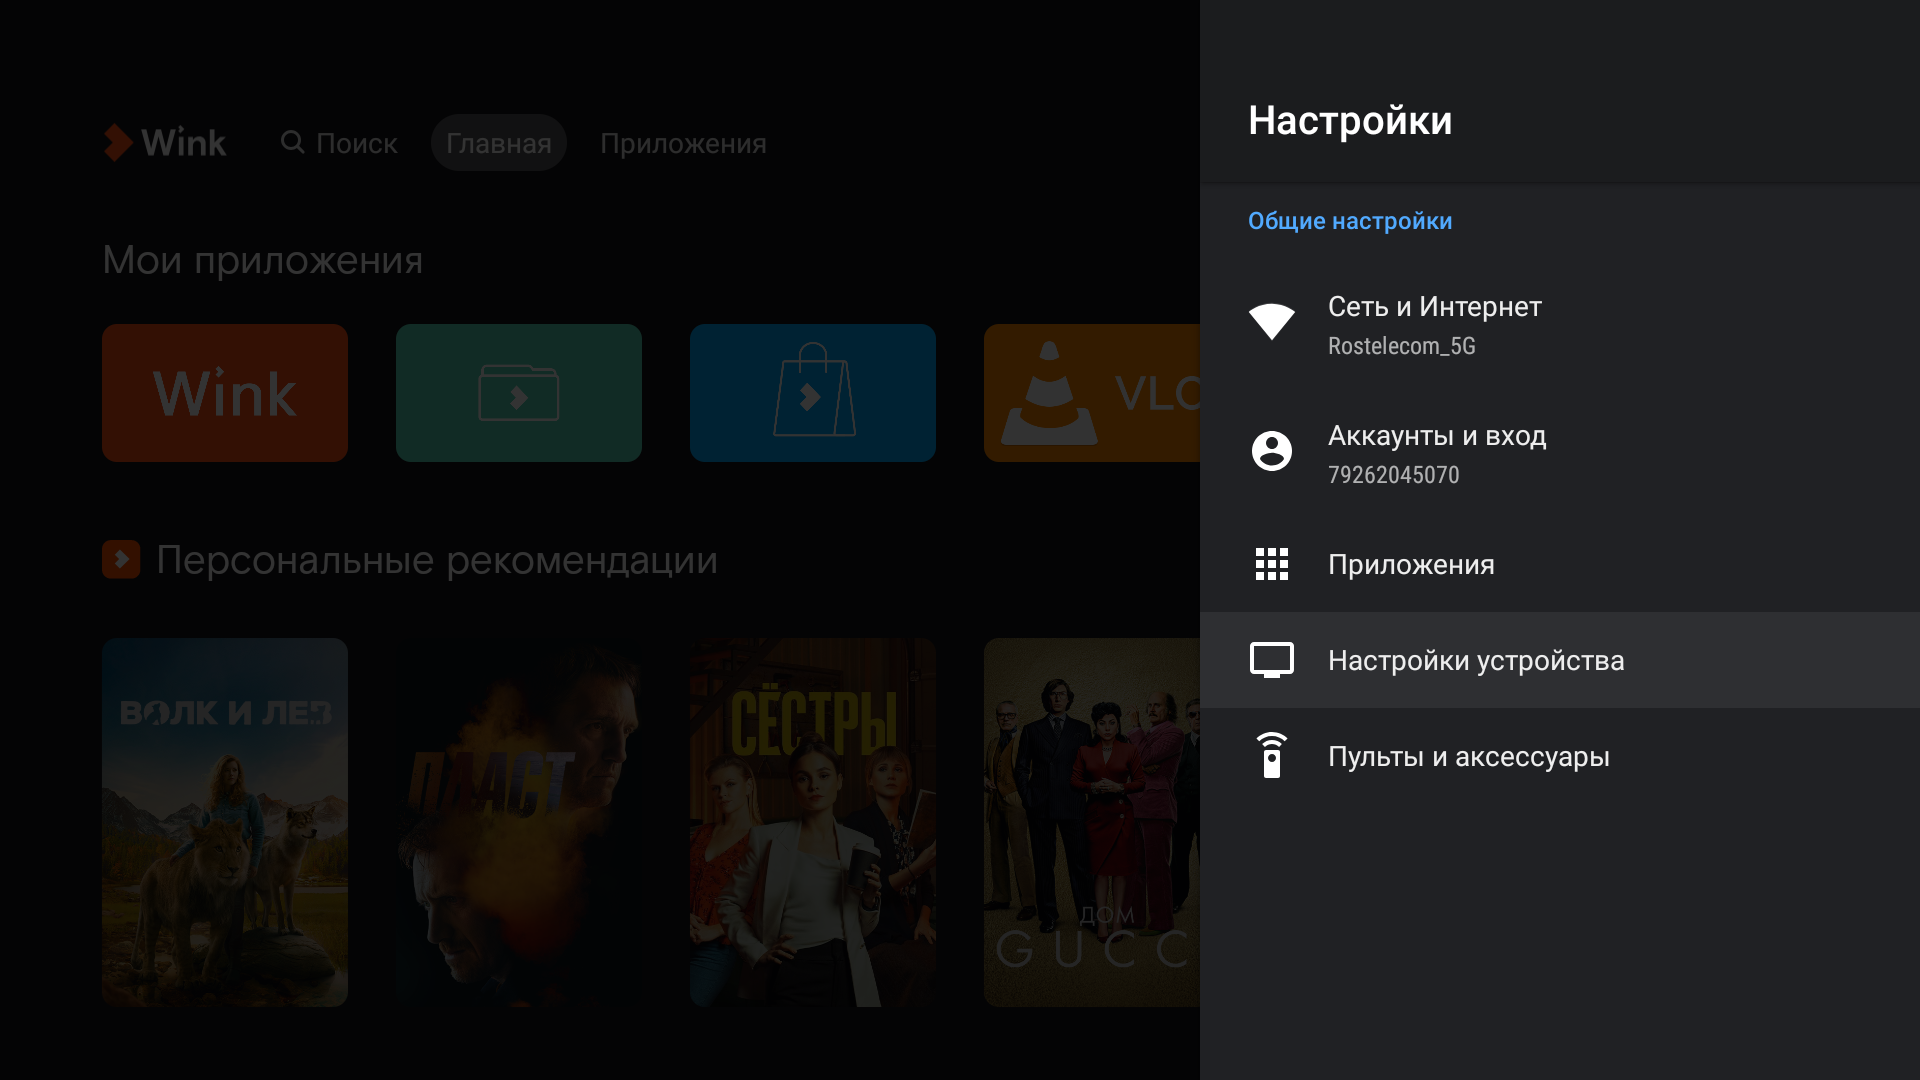Click the search magnifier icon

(x=292, y=142)
